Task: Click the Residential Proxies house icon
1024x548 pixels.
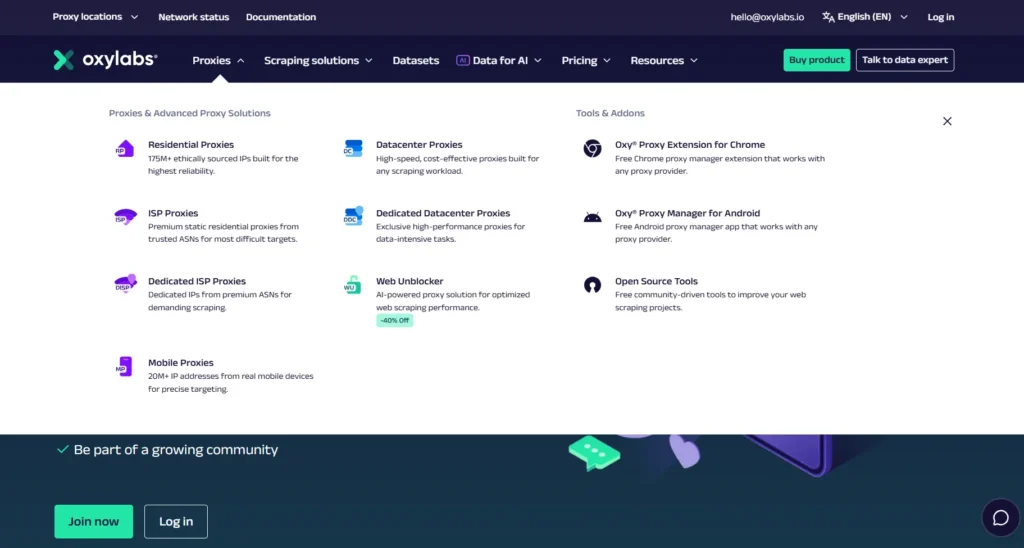Action: (x=125, y=148)
